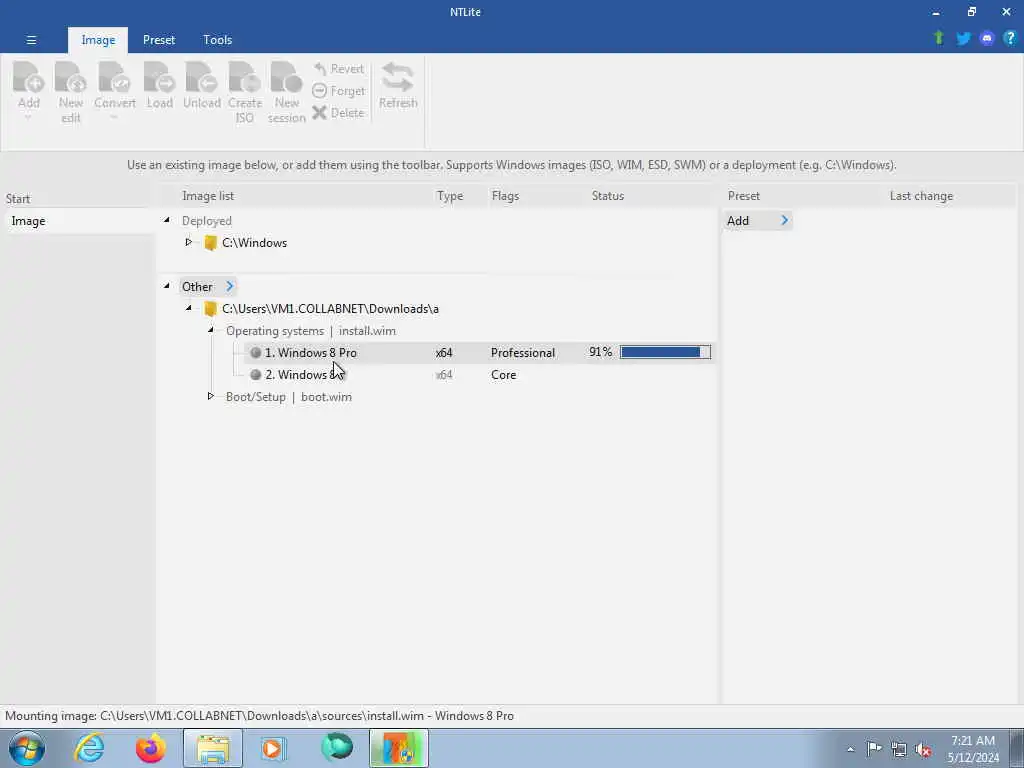Open the Twitter link icon
Screen dimensions: 1024x768
pos(963,39)
